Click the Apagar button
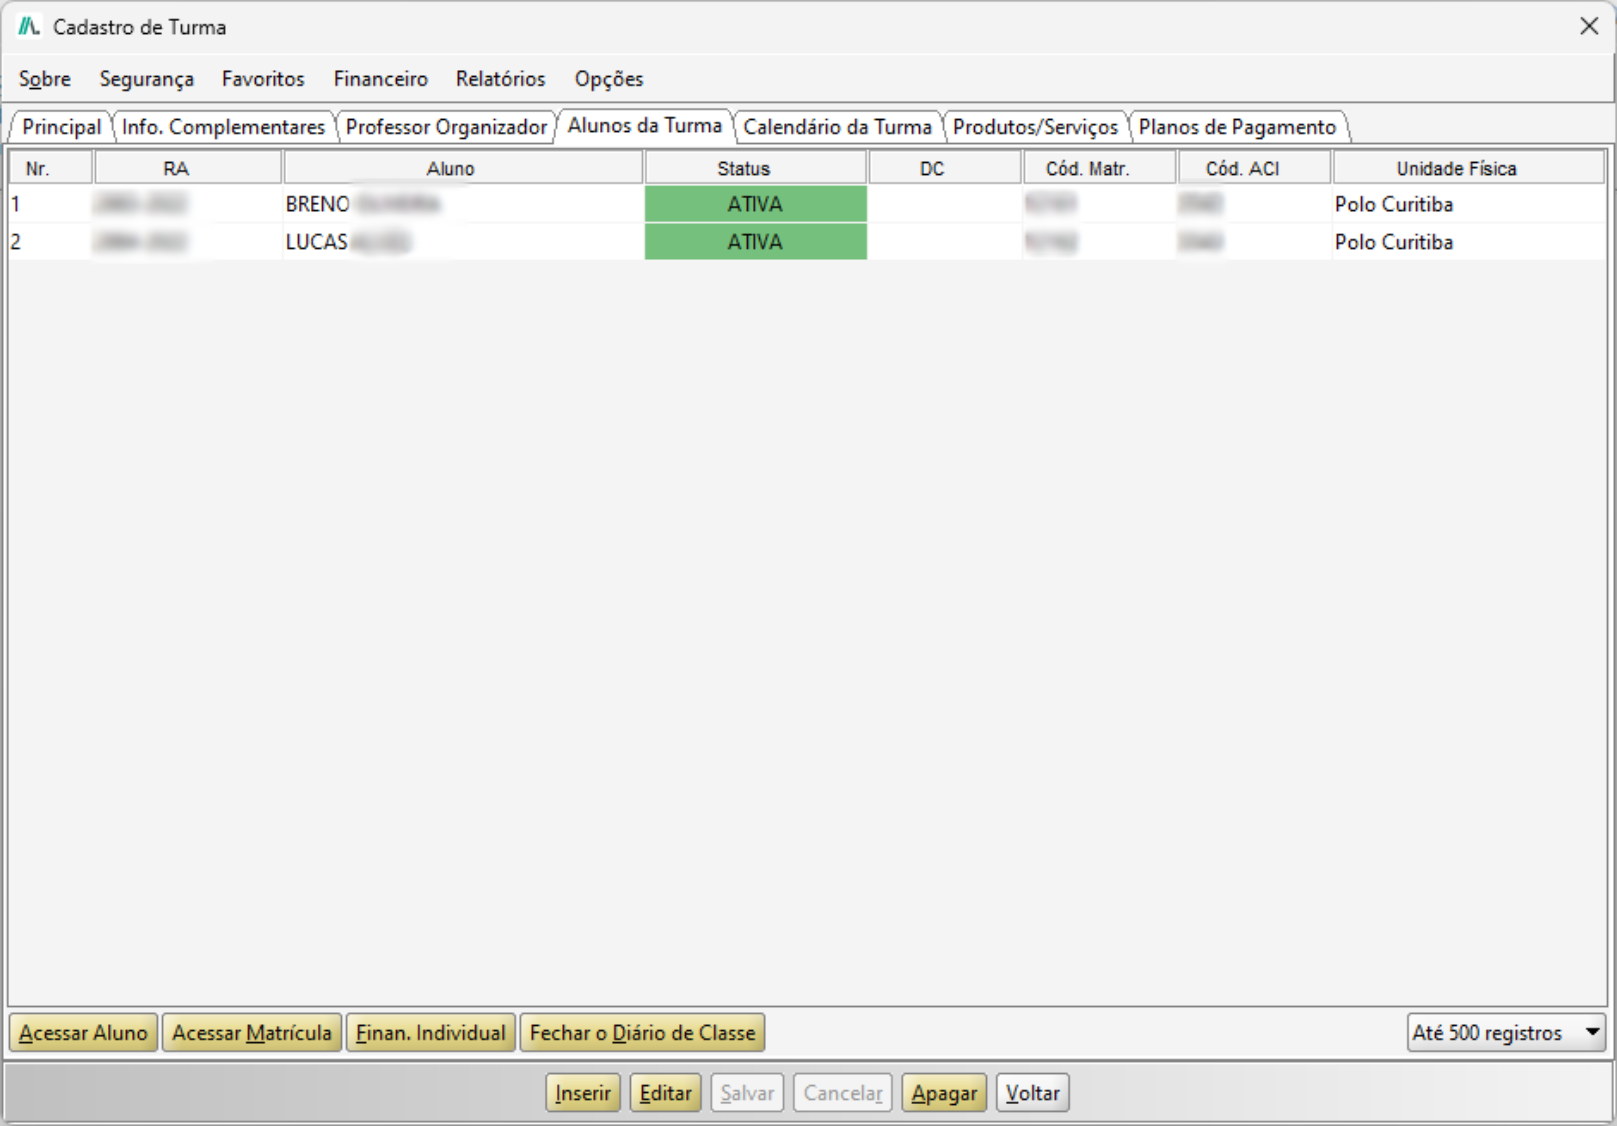The width and height of the screenshot is (1617, 1126). tap(944, 1093)
